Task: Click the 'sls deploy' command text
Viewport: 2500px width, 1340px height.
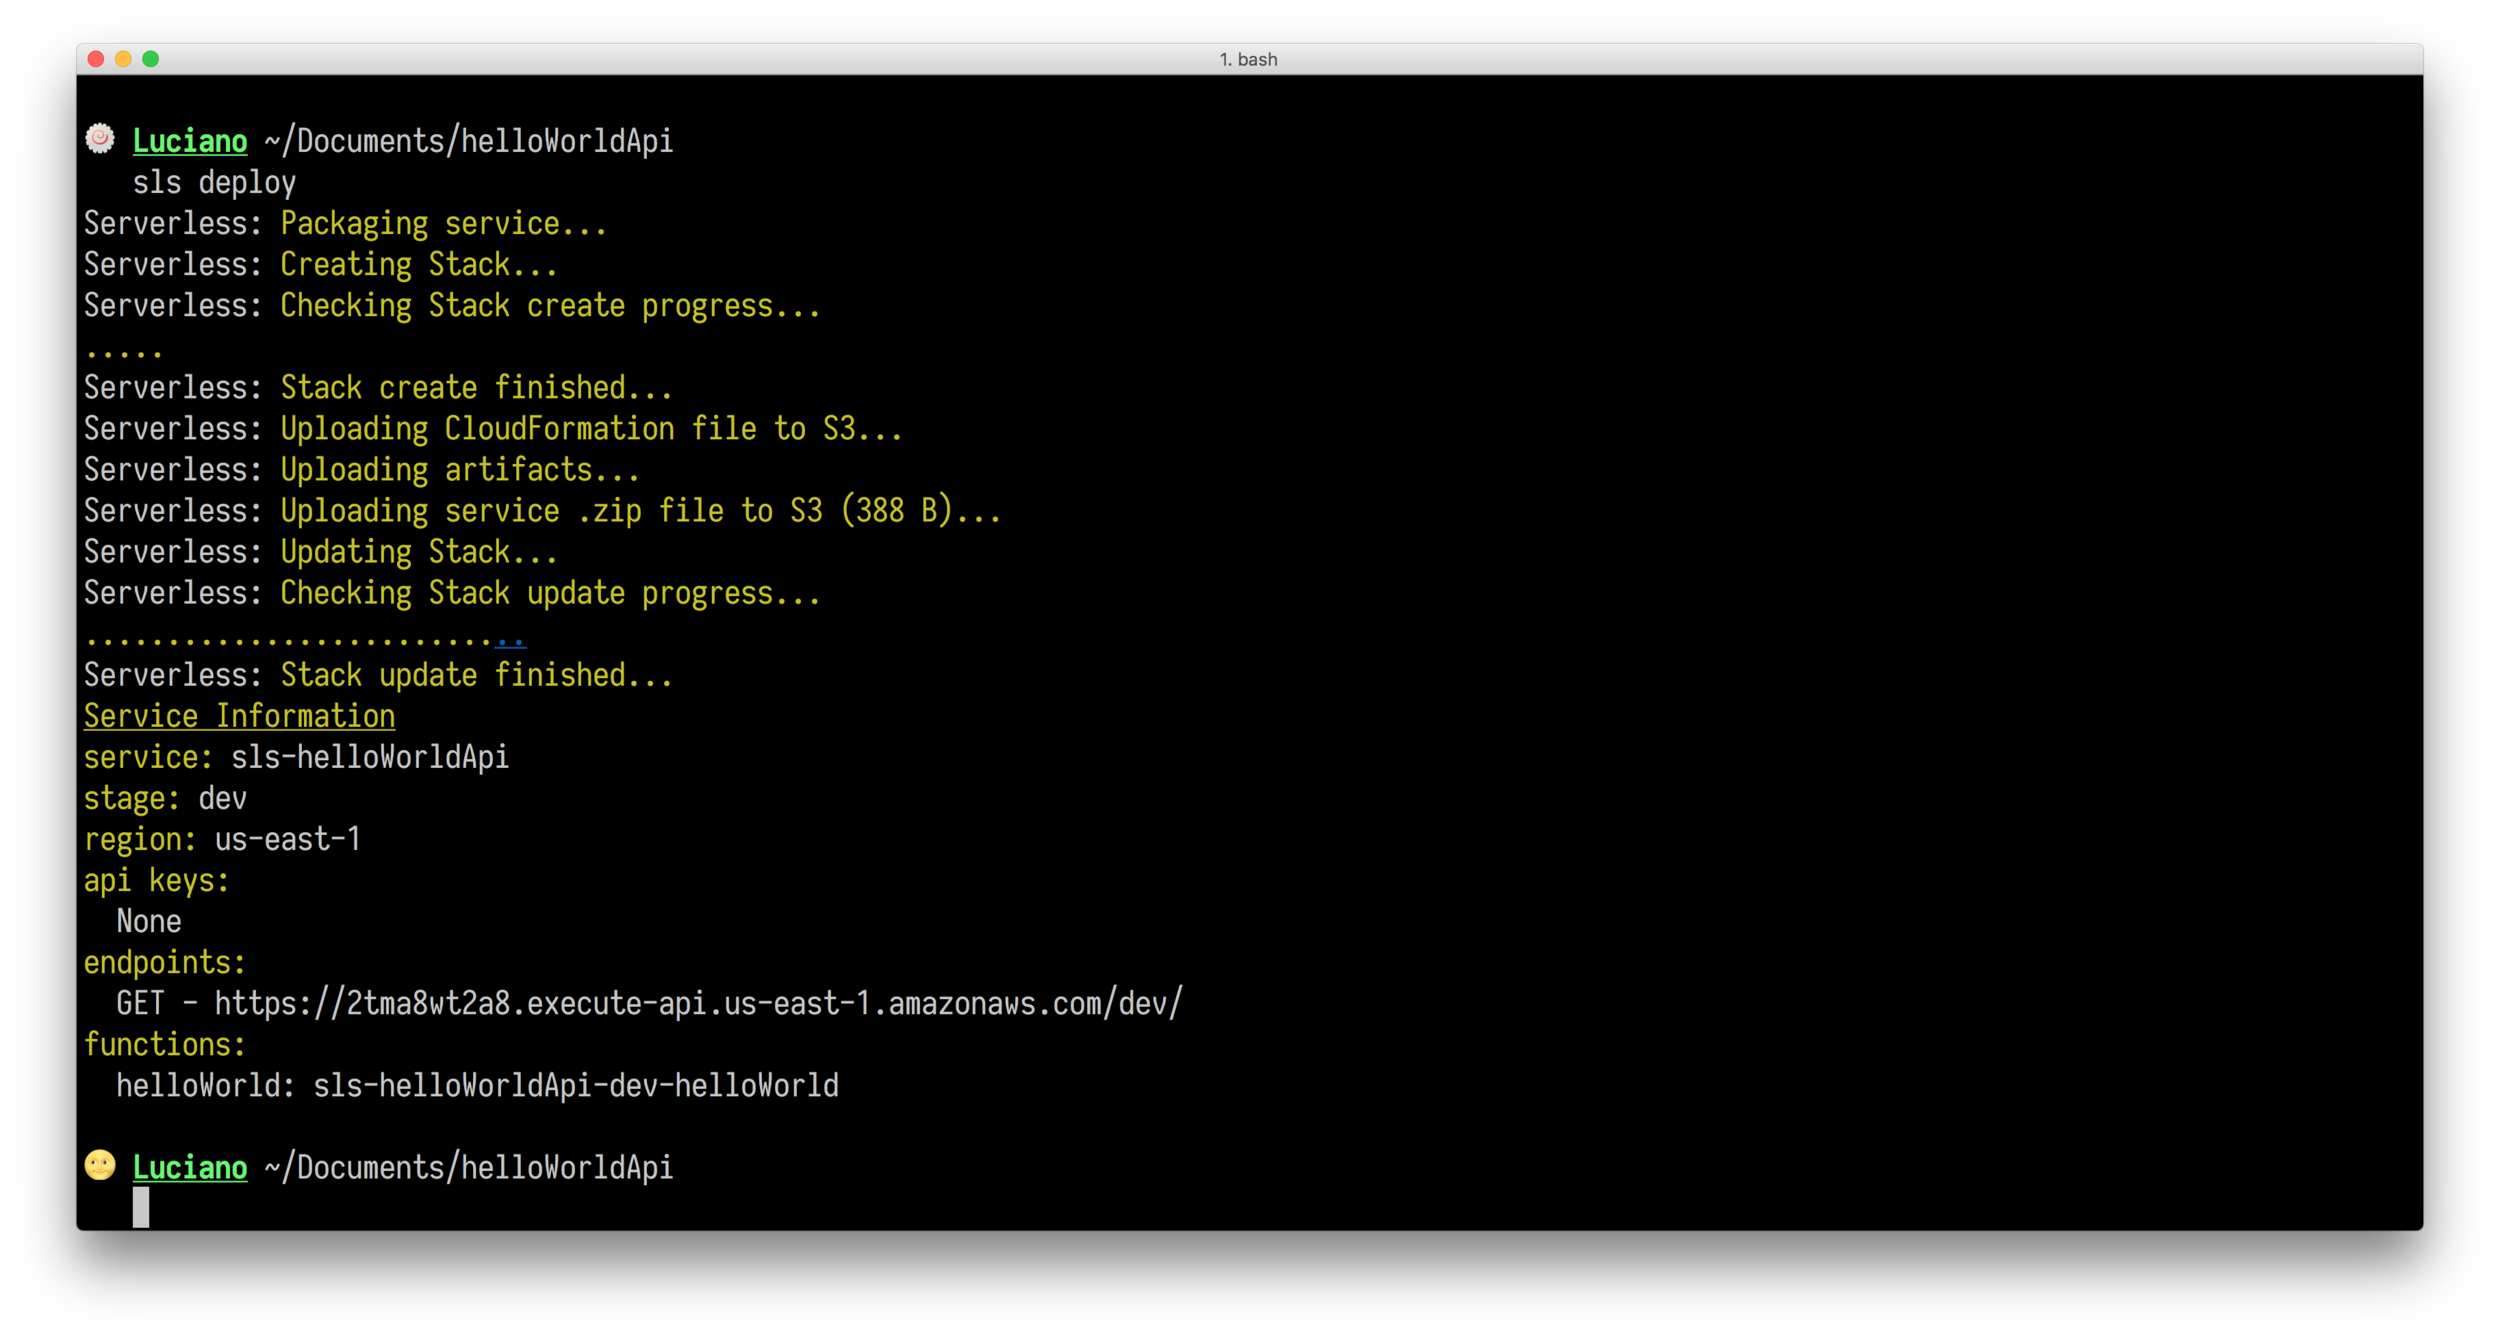Action: coord(214,183)
